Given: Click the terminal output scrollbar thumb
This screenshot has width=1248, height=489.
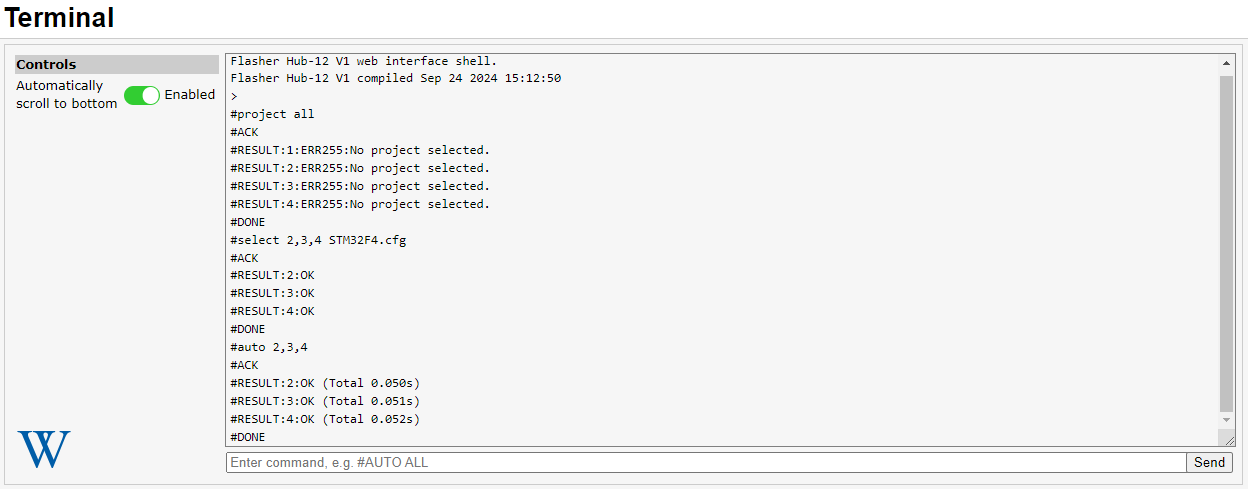Looking at the screenshot, I should 1227,240.
